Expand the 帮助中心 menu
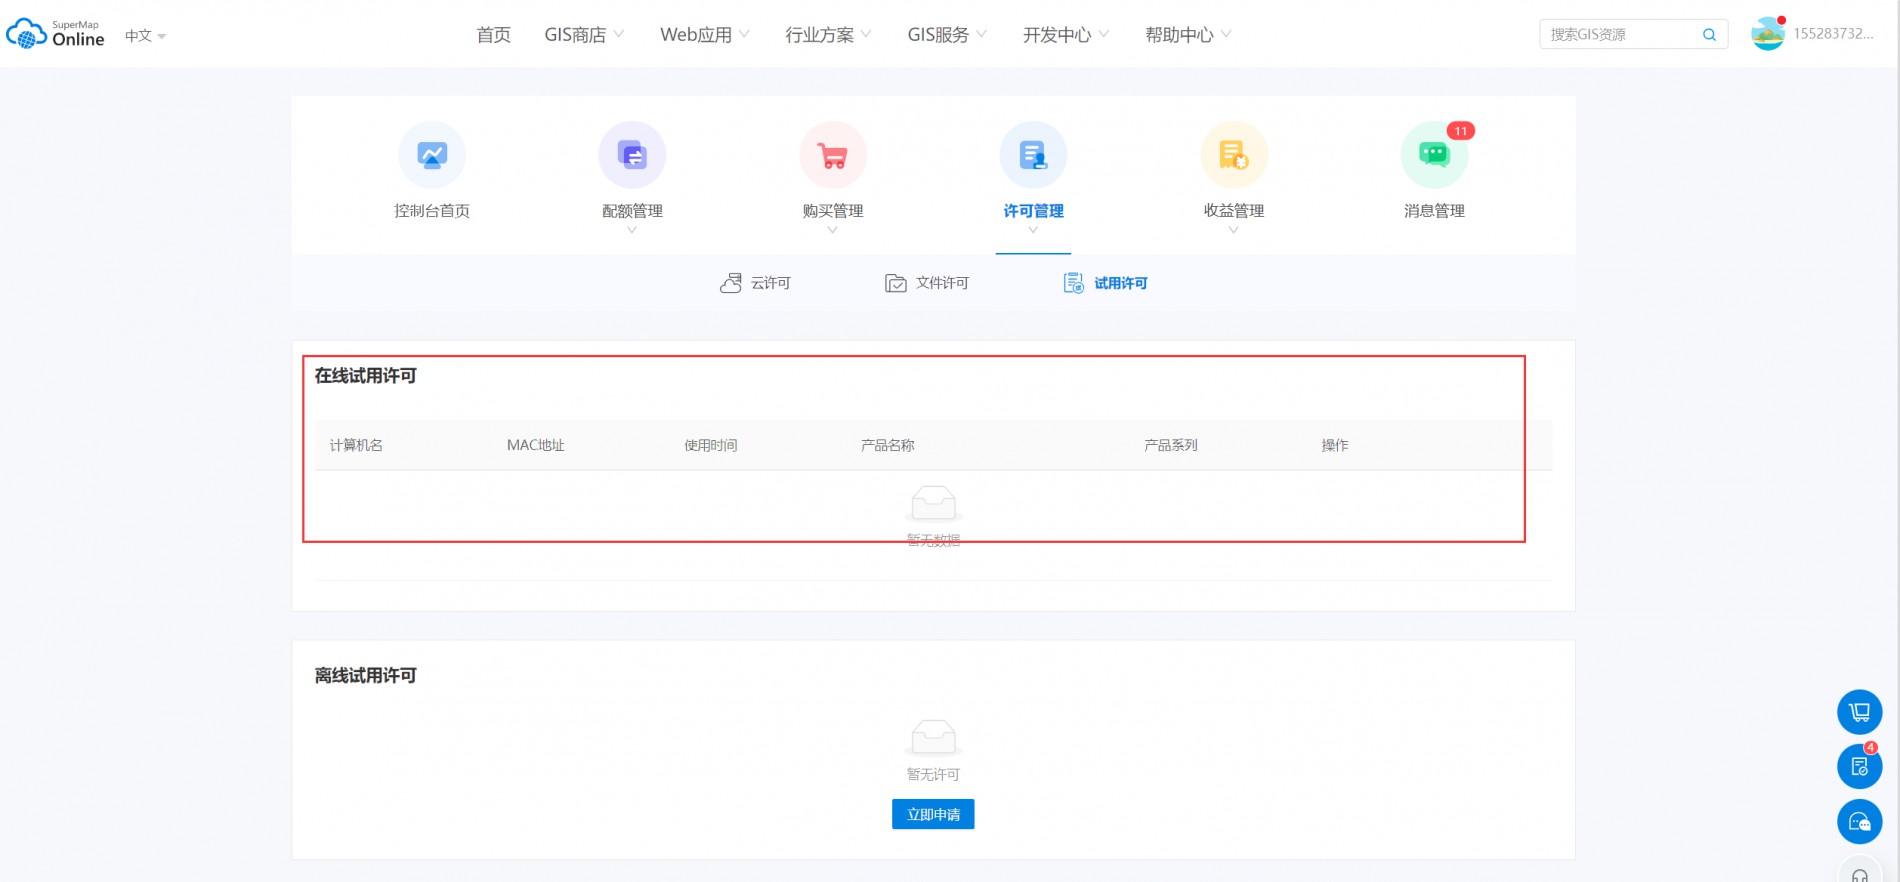Screen dimensions: 1900x882 [1188, 35]
